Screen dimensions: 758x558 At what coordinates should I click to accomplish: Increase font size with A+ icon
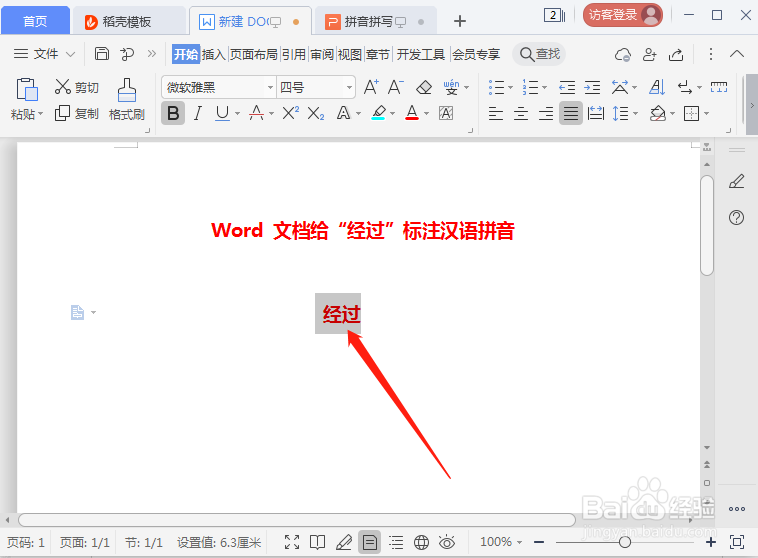371,87
